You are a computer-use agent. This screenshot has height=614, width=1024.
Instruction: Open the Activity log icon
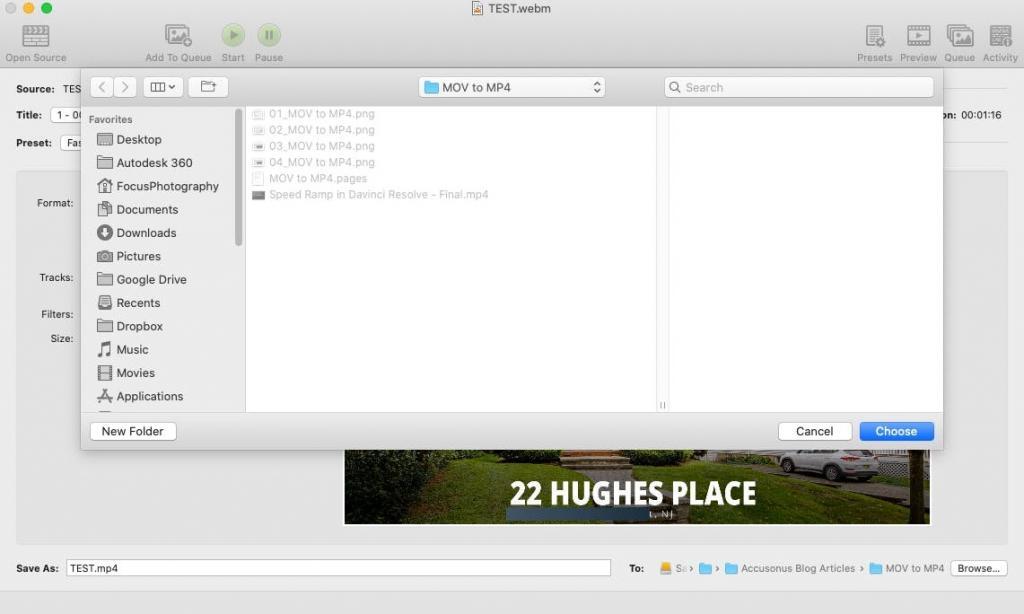1000,36
